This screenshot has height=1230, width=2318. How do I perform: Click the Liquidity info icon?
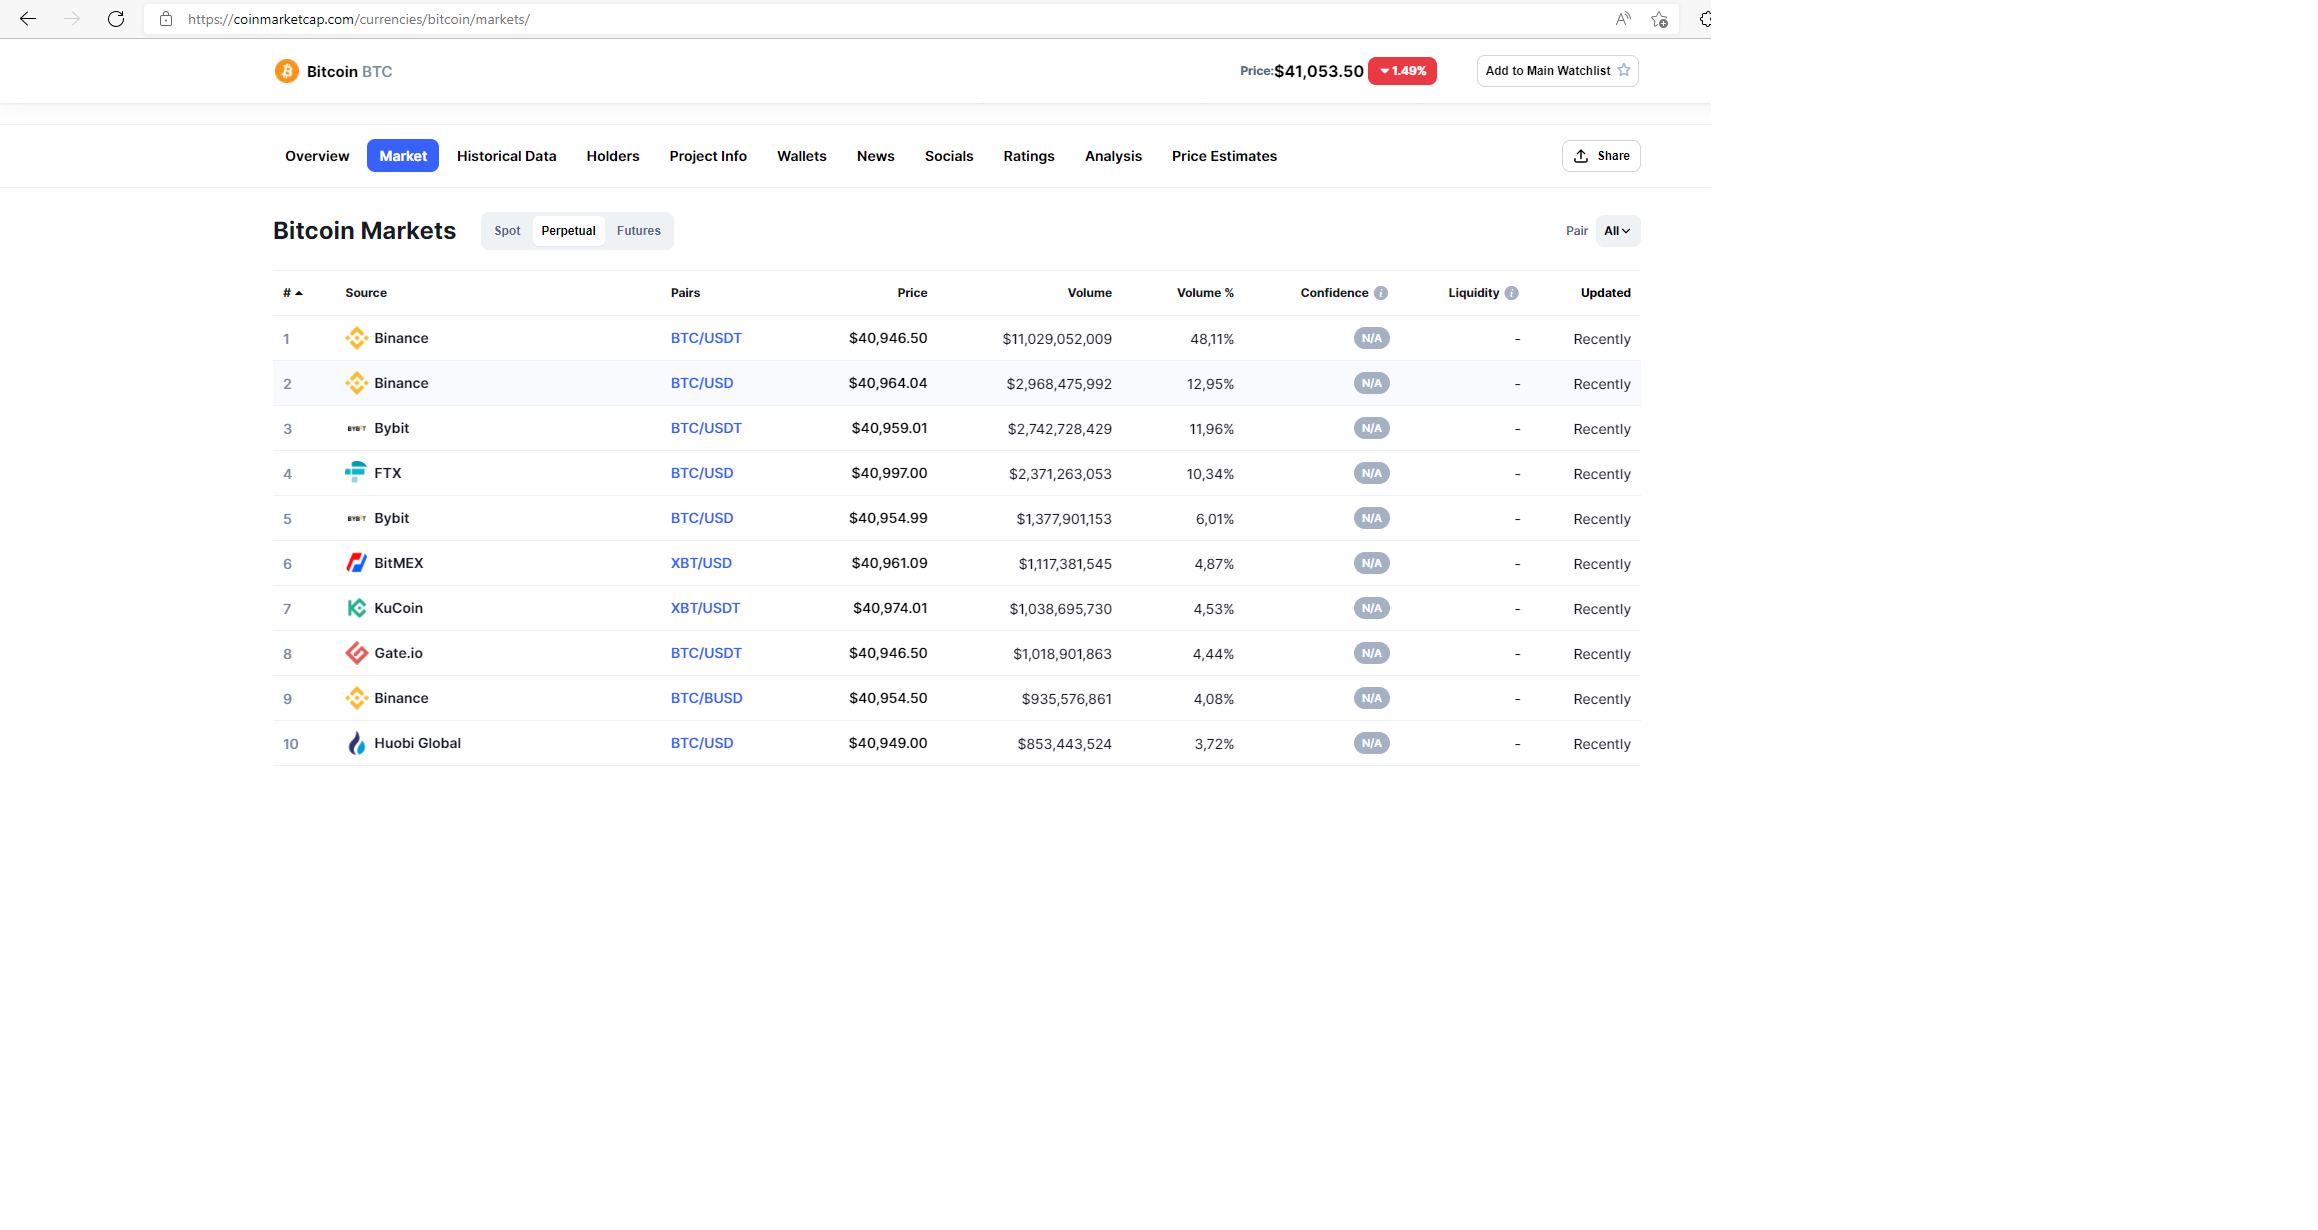click(1512, 293)
